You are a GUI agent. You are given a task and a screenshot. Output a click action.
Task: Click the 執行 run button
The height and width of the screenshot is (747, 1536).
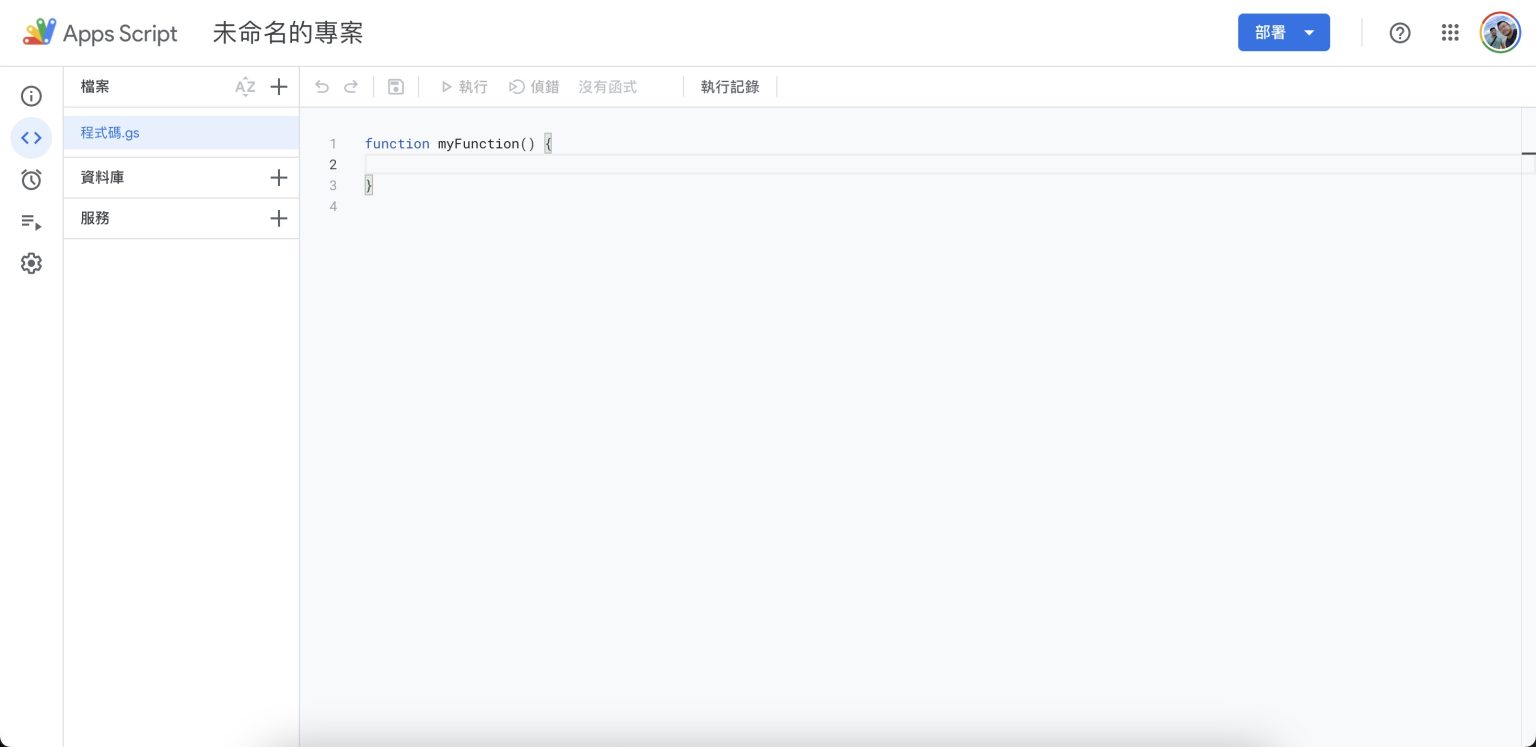[464, 87]
